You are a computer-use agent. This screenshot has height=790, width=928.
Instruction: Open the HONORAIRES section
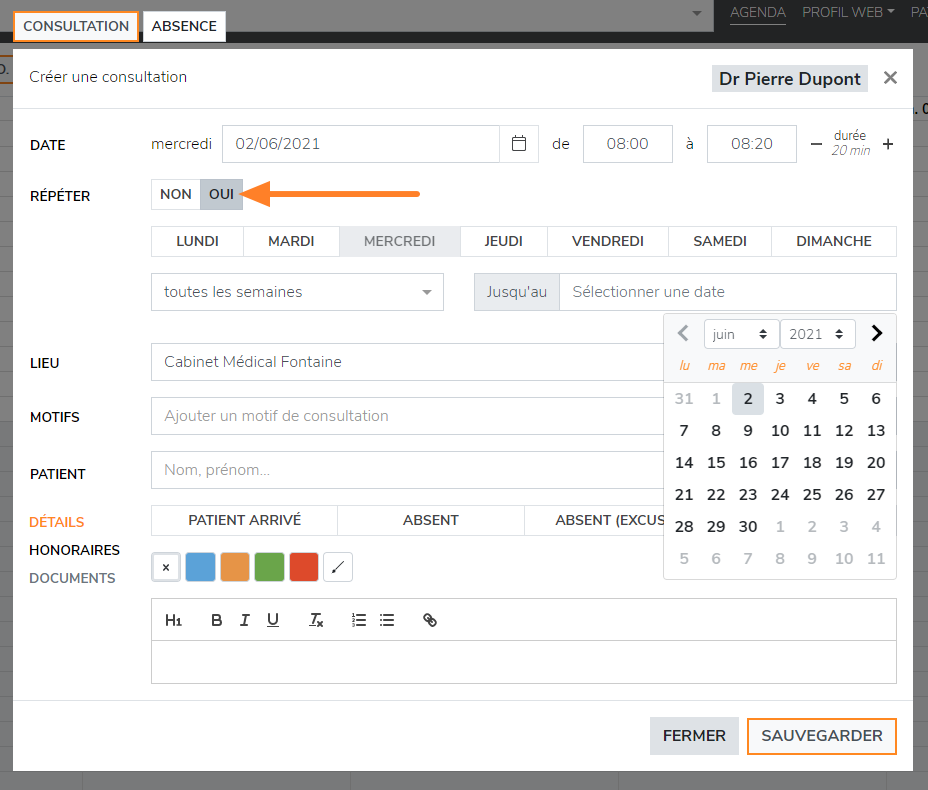tap(74, 550)
